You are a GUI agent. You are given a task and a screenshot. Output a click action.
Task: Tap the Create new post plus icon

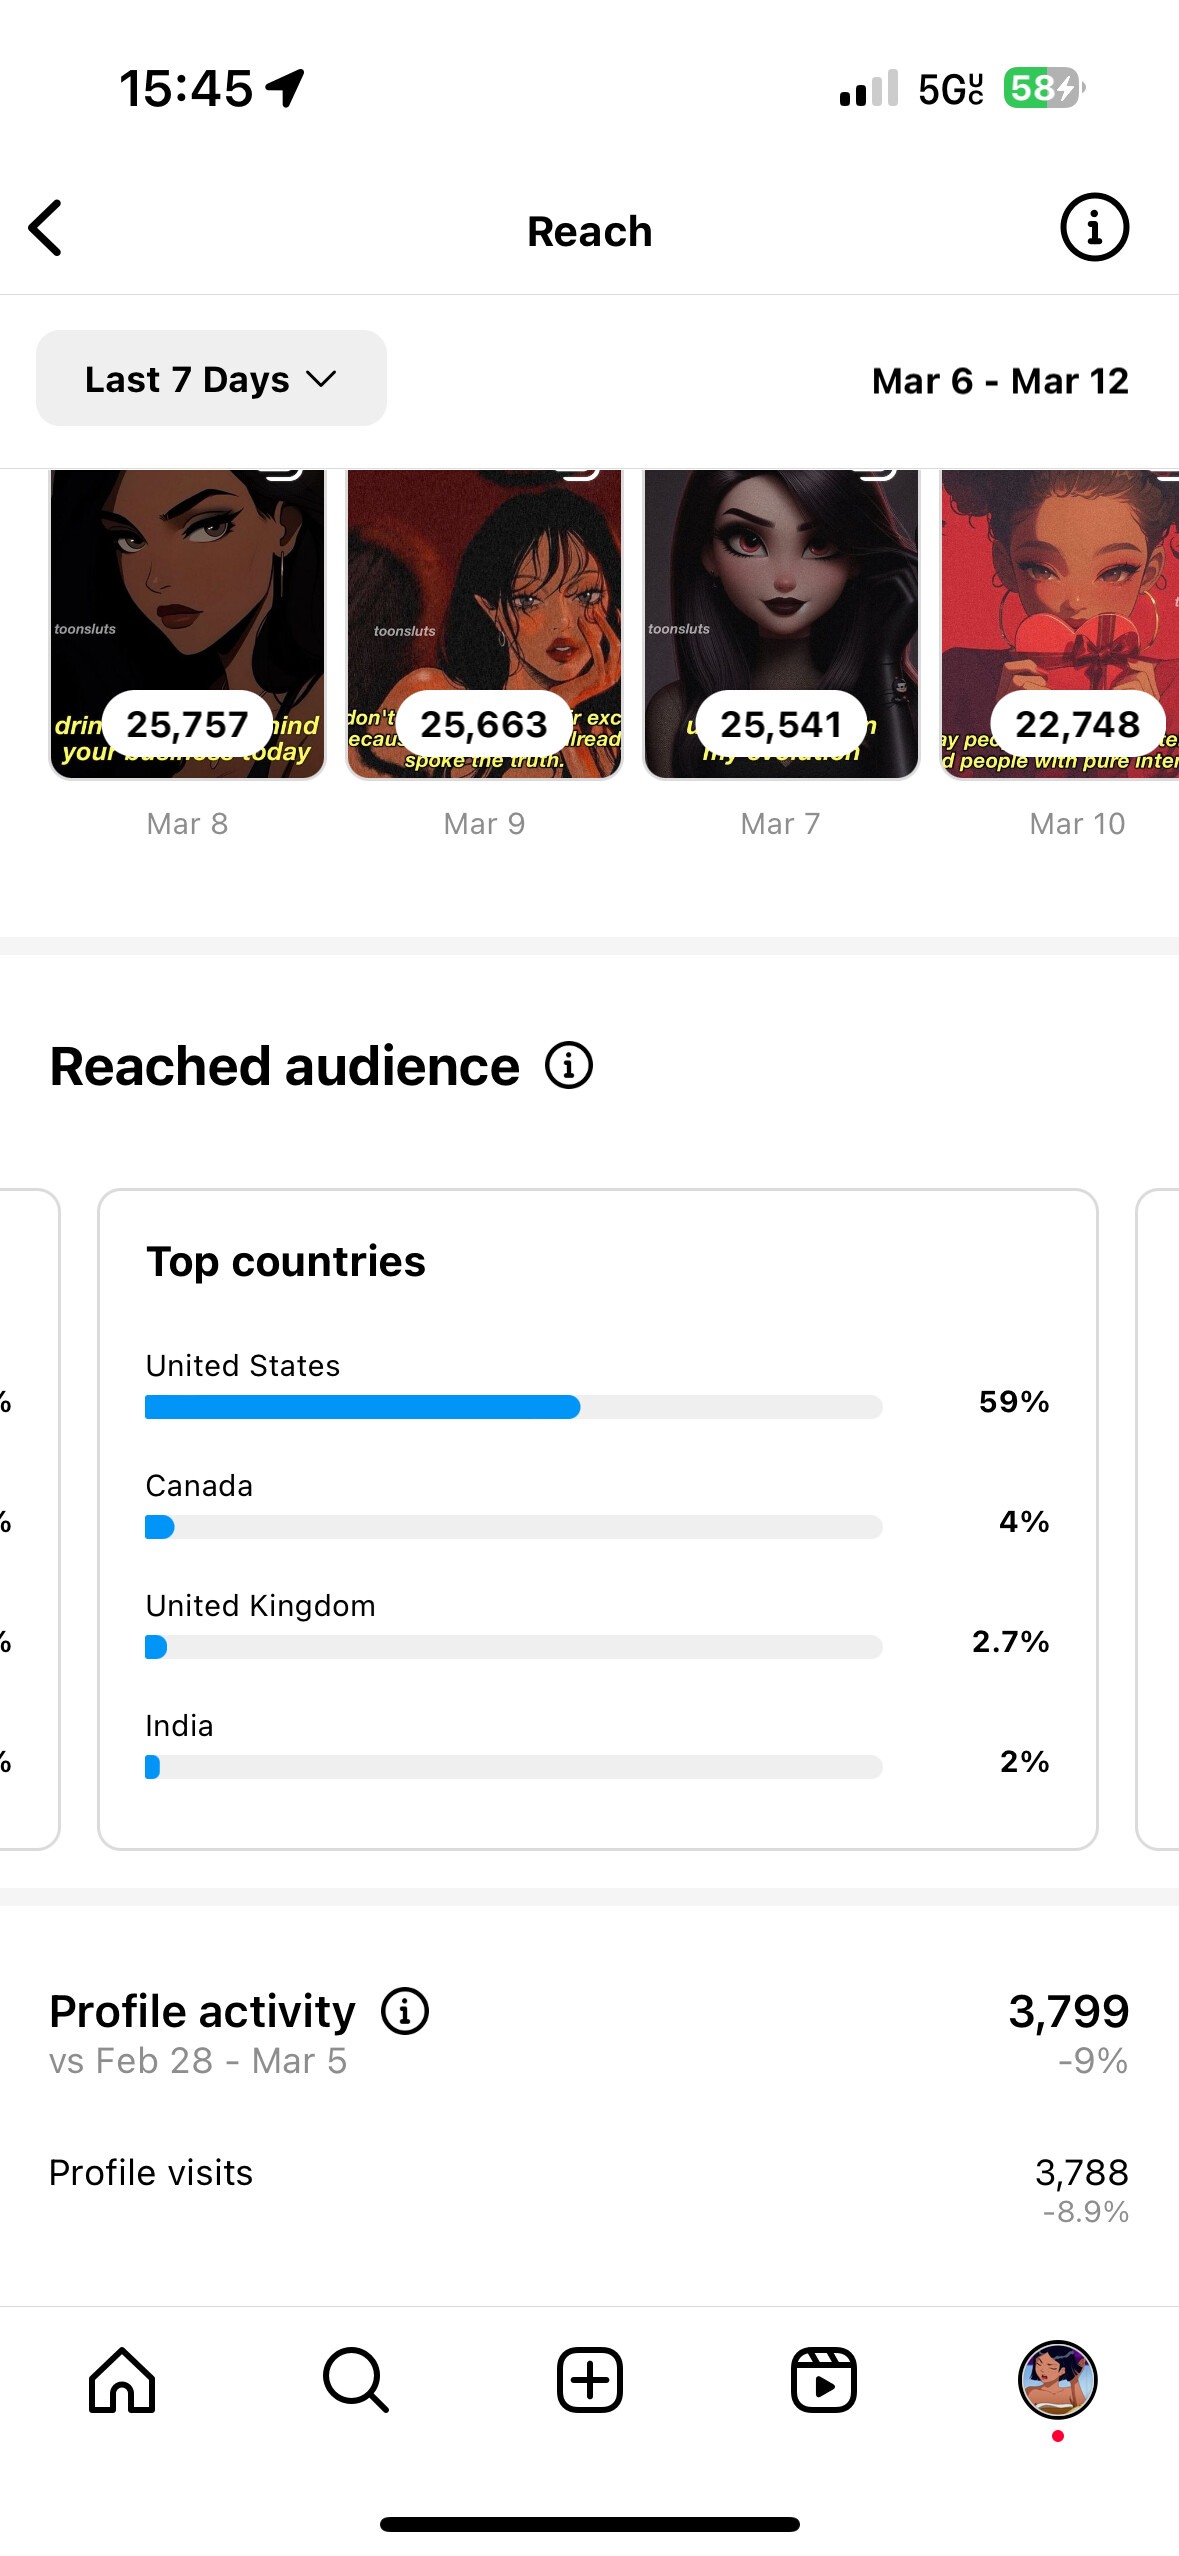(590, 2380)
